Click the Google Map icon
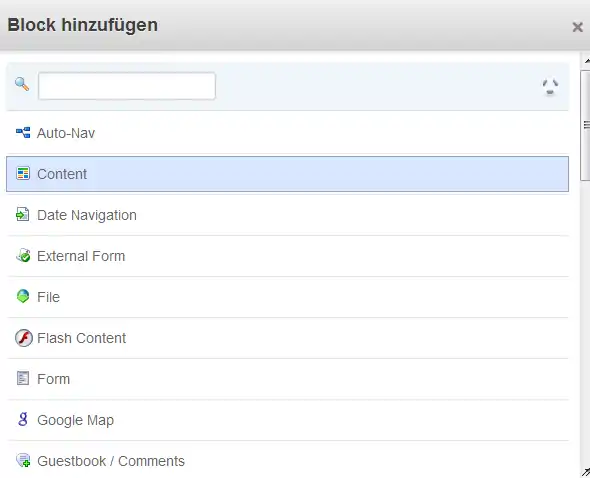 coord(23,419)
